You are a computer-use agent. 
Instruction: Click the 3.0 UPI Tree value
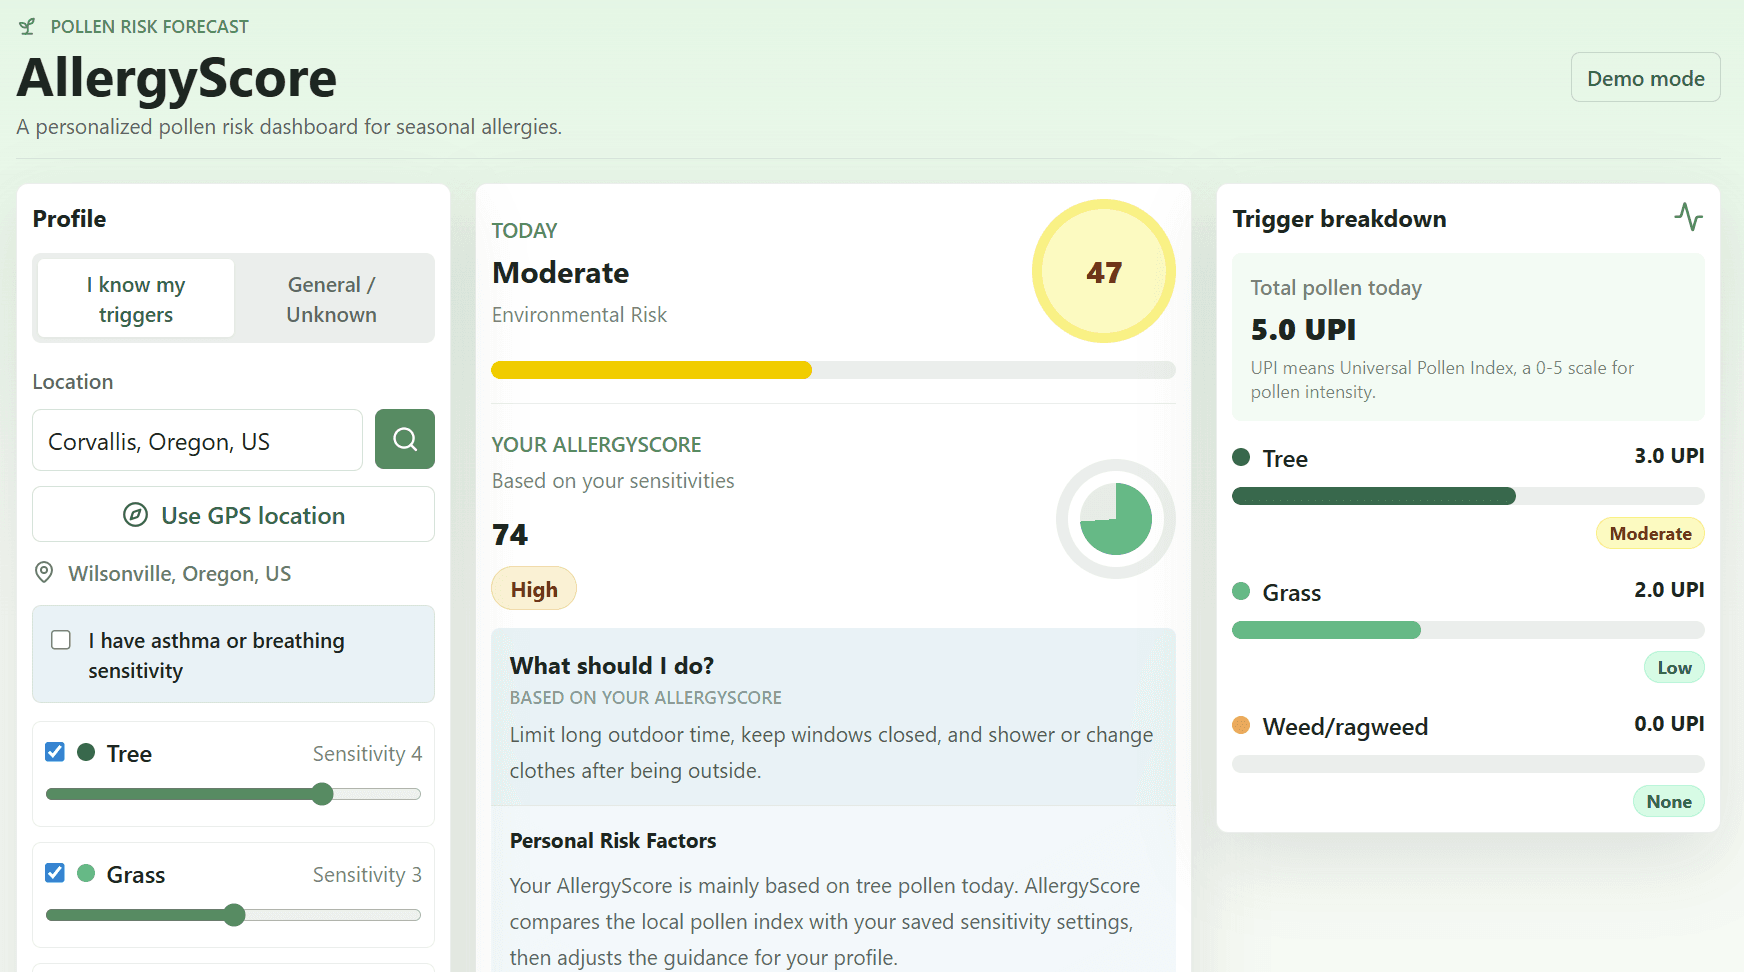[1669, 456]
